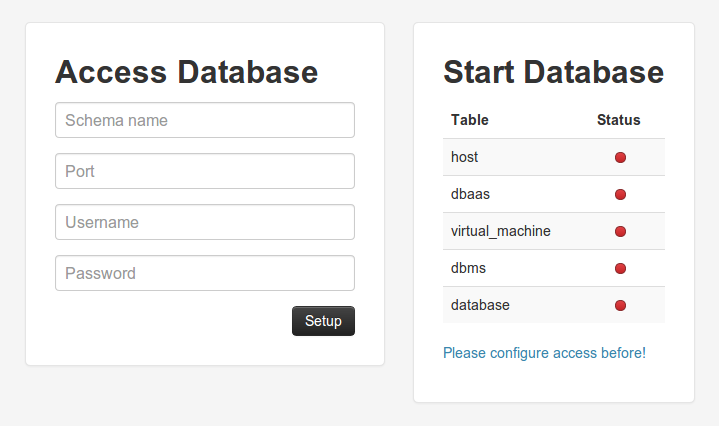The height and width of the screenshot is (426, 719).
Task: Click the Status column header
Action: click(x=619, y=120)
